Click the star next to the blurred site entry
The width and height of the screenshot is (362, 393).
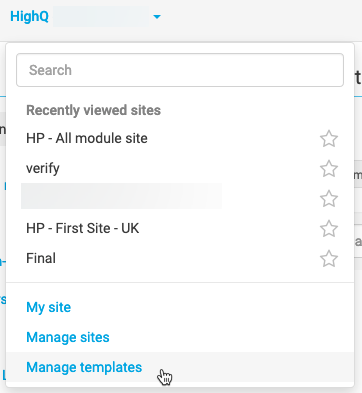pyautogui.click(x=329, y=198)
